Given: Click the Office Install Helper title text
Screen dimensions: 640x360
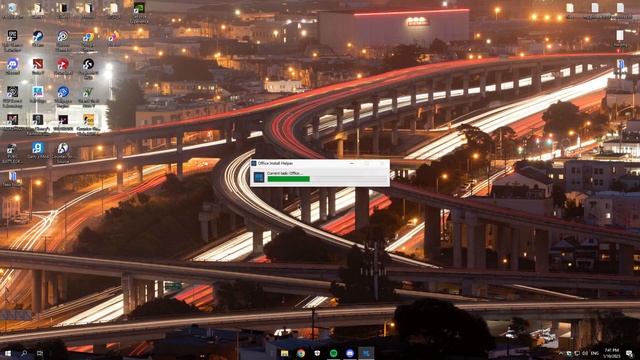Looking at the screenshot, I should [x=276, y=163].
